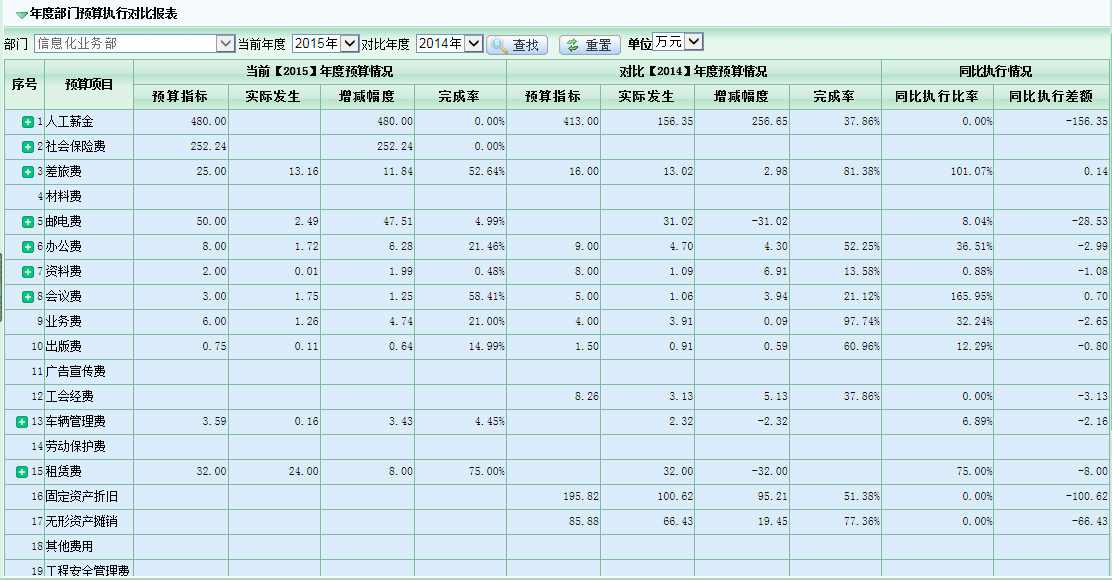Expand the 会议费 row
This screenshot has width=1112, height=580.
tap(28, 297)
